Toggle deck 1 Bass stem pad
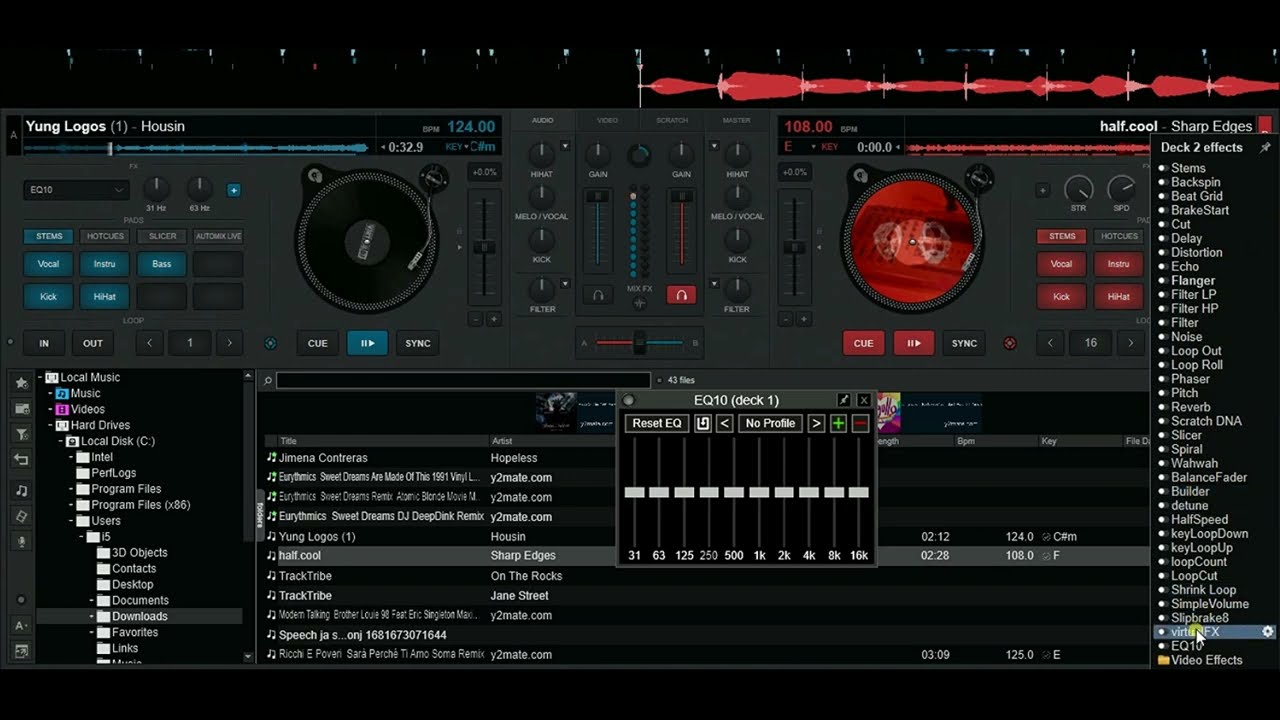The image size is (1280, 720). (x=161, y=264)
